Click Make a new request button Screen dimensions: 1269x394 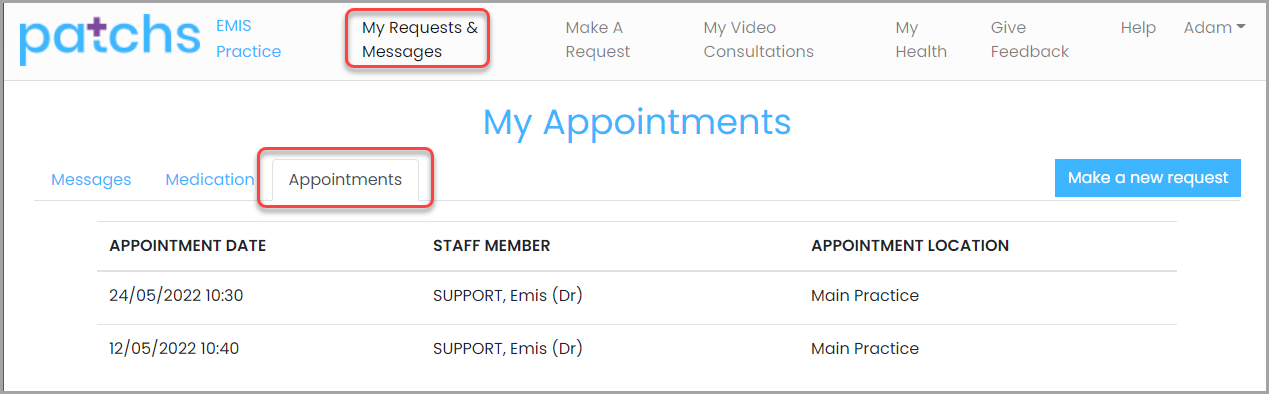1148,178
